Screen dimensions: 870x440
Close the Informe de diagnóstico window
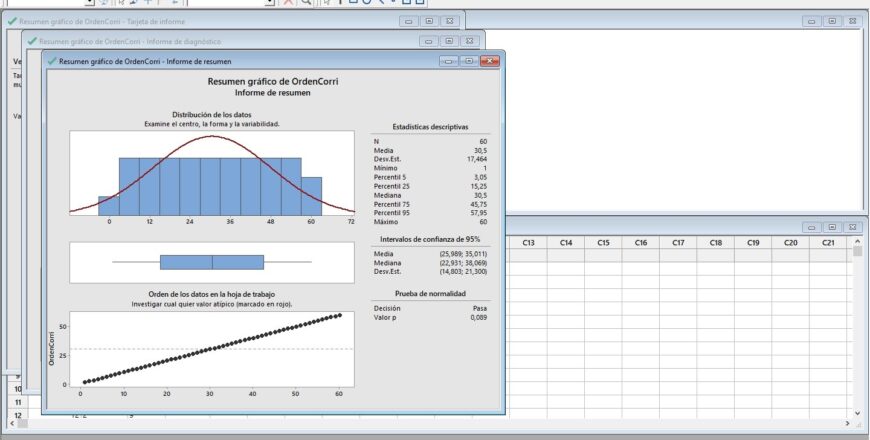pos(469,41)
